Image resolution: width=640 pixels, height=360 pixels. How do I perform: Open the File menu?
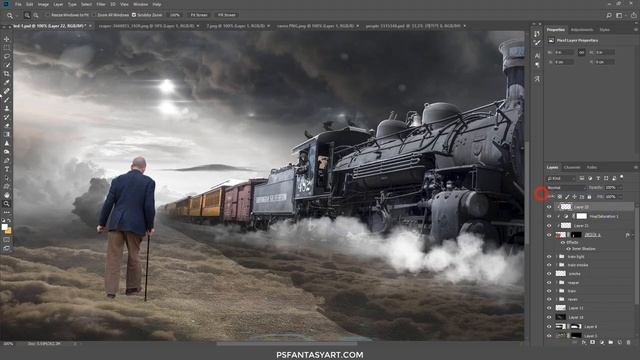coord(18,4)
